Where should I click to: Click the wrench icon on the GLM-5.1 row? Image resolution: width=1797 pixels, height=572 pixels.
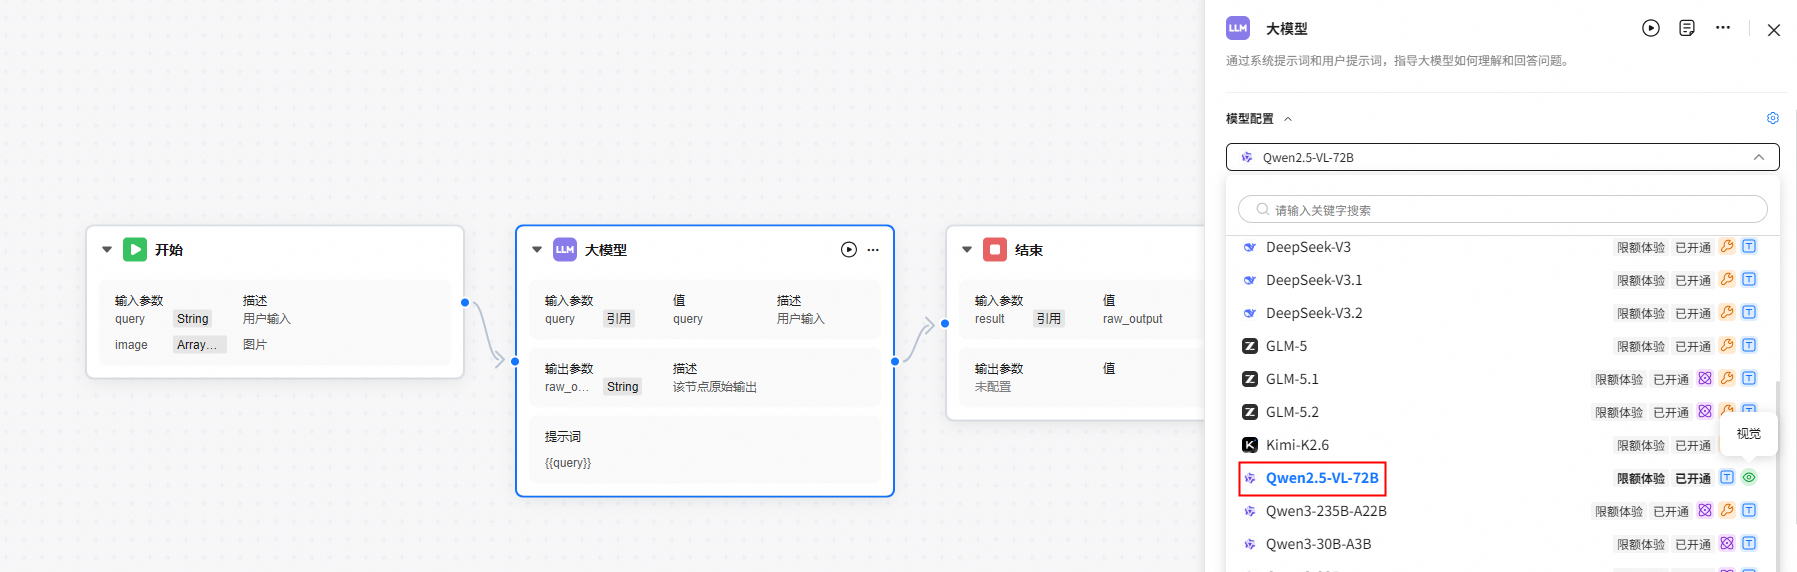1727,378
